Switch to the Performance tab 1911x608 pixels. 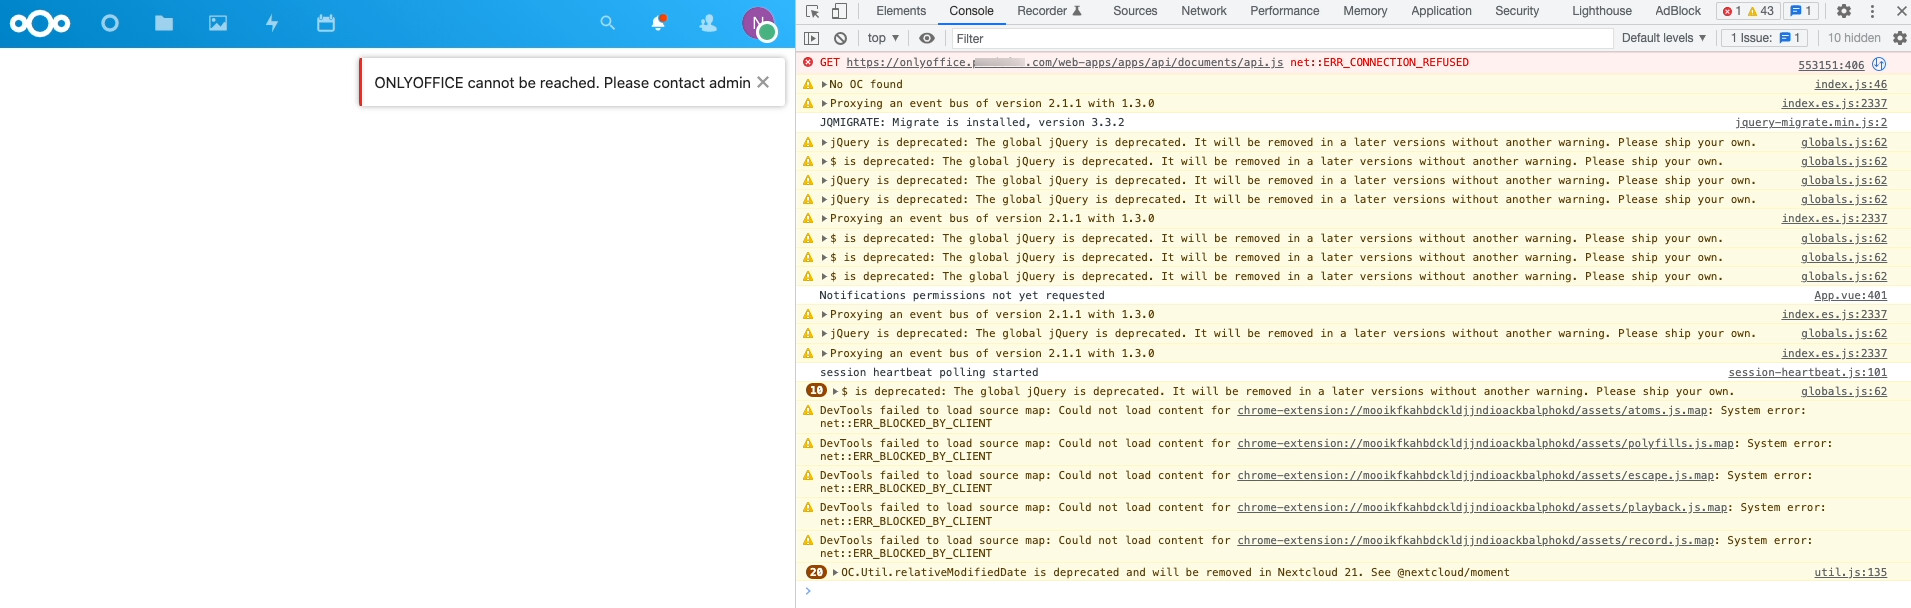(1285, 11)
